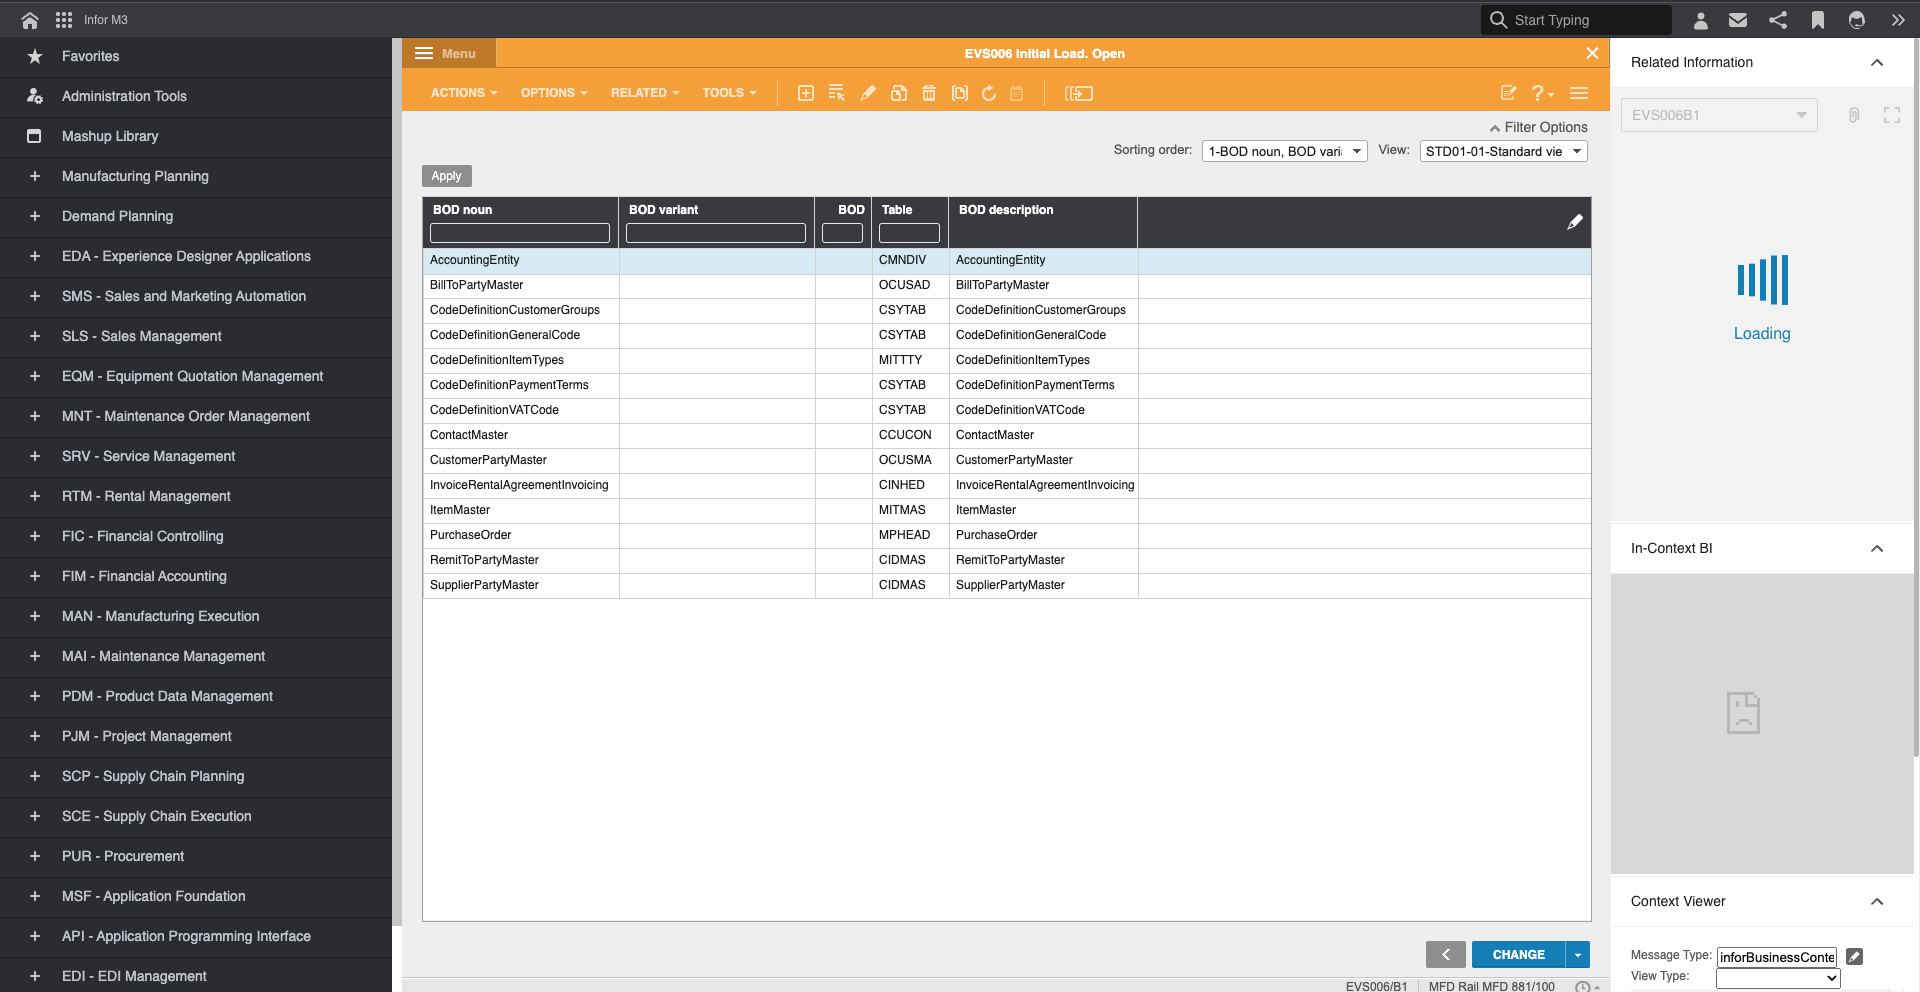The width and height of the screenshot is (1920, 992).
Task: Open the Sorting order dropdown
Action: 1284,151
